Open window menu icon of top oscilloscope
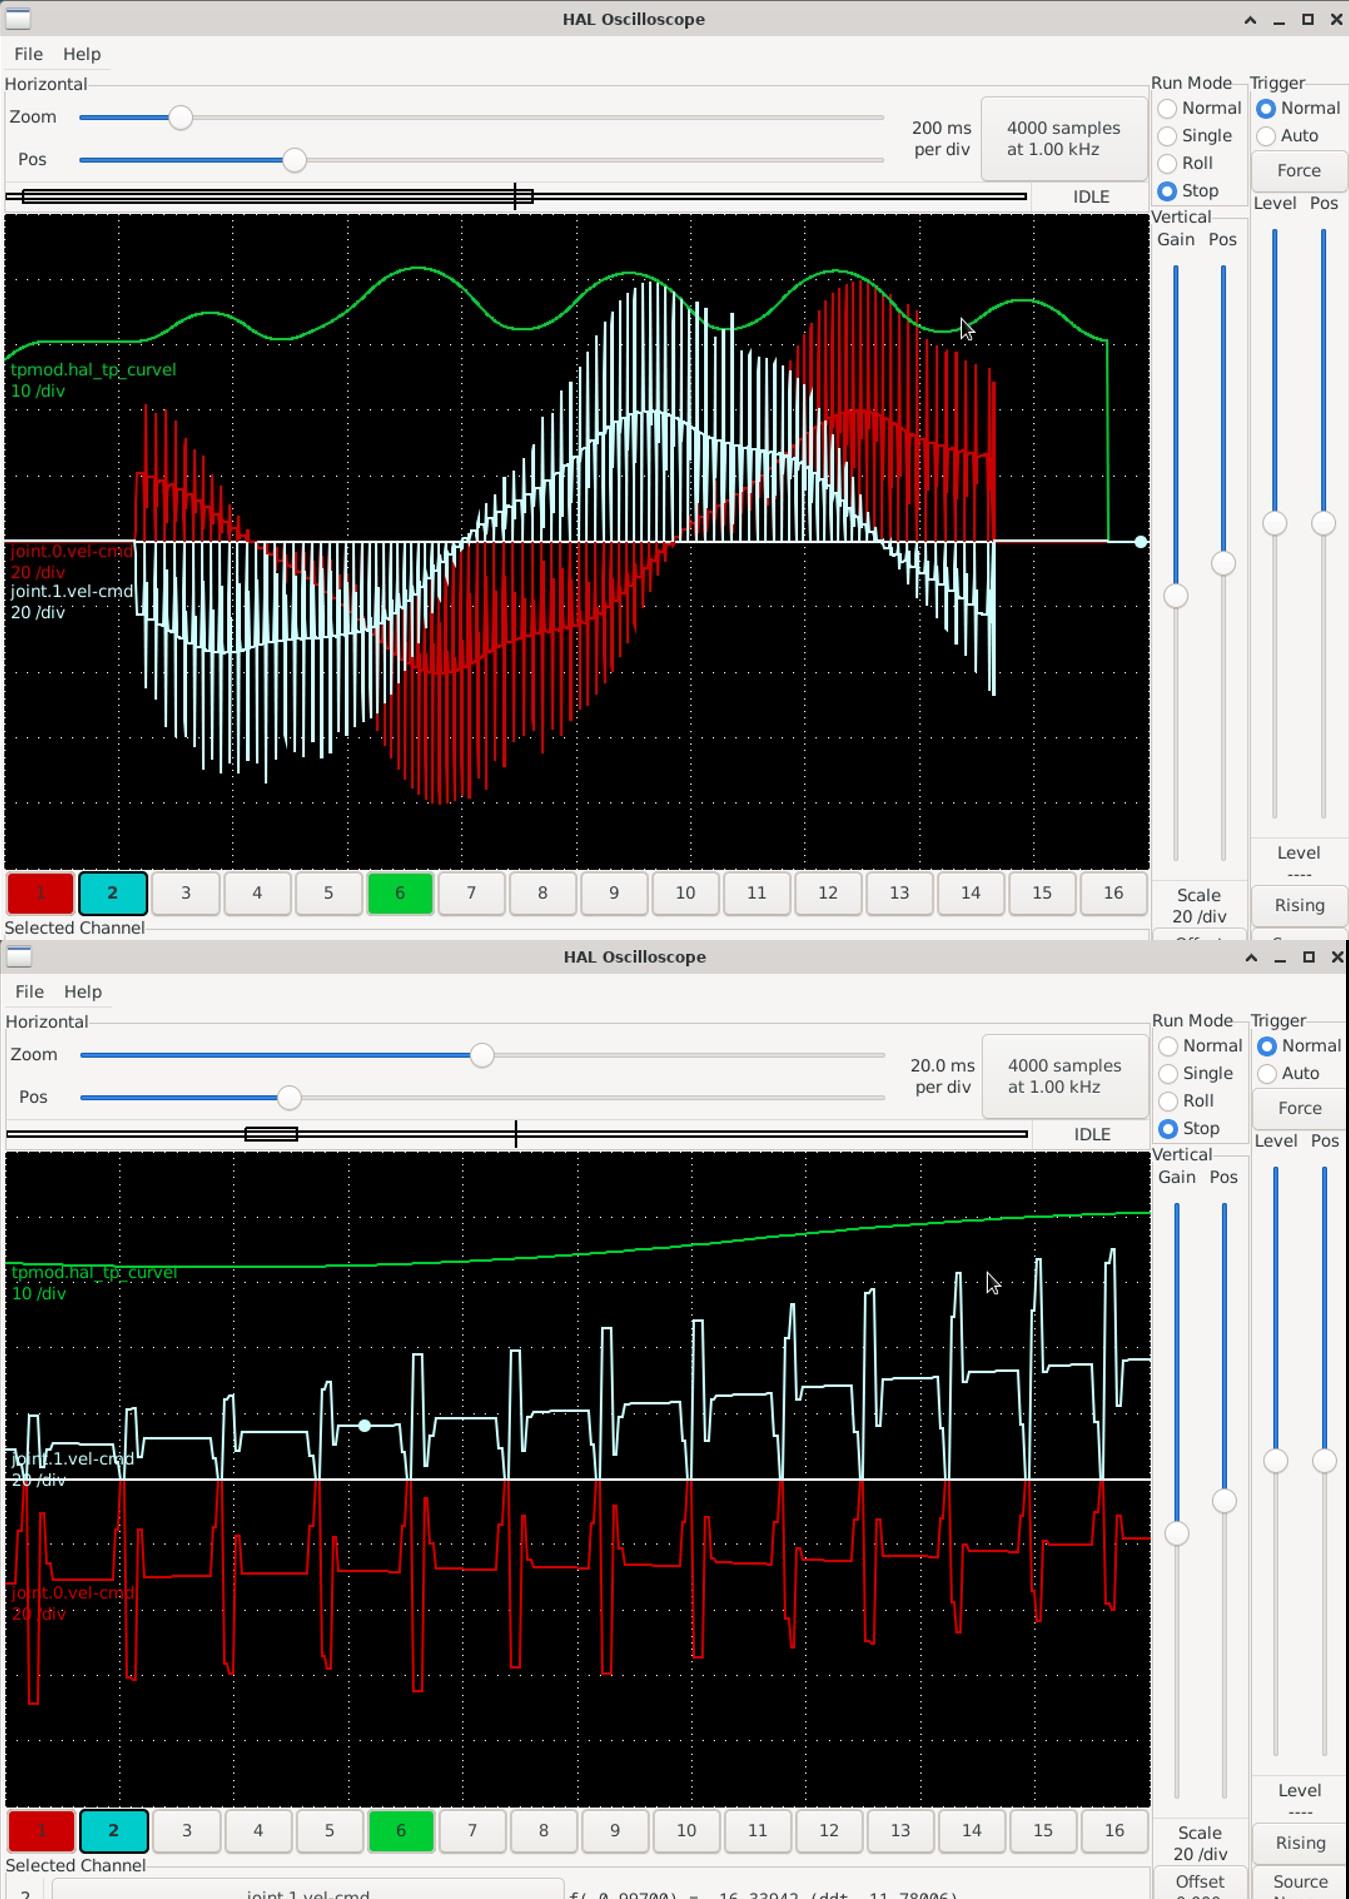 pos(18,19)
